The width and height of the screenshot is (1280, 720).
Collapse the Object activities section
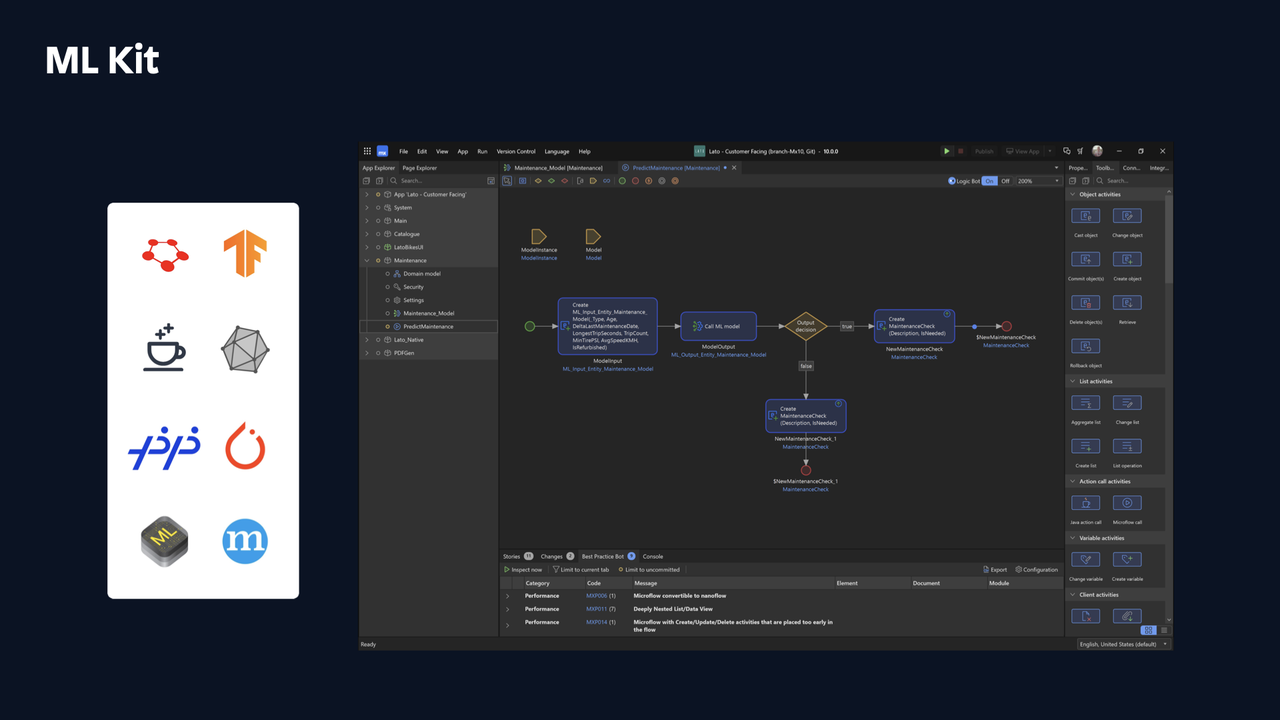coord(1073,194)
